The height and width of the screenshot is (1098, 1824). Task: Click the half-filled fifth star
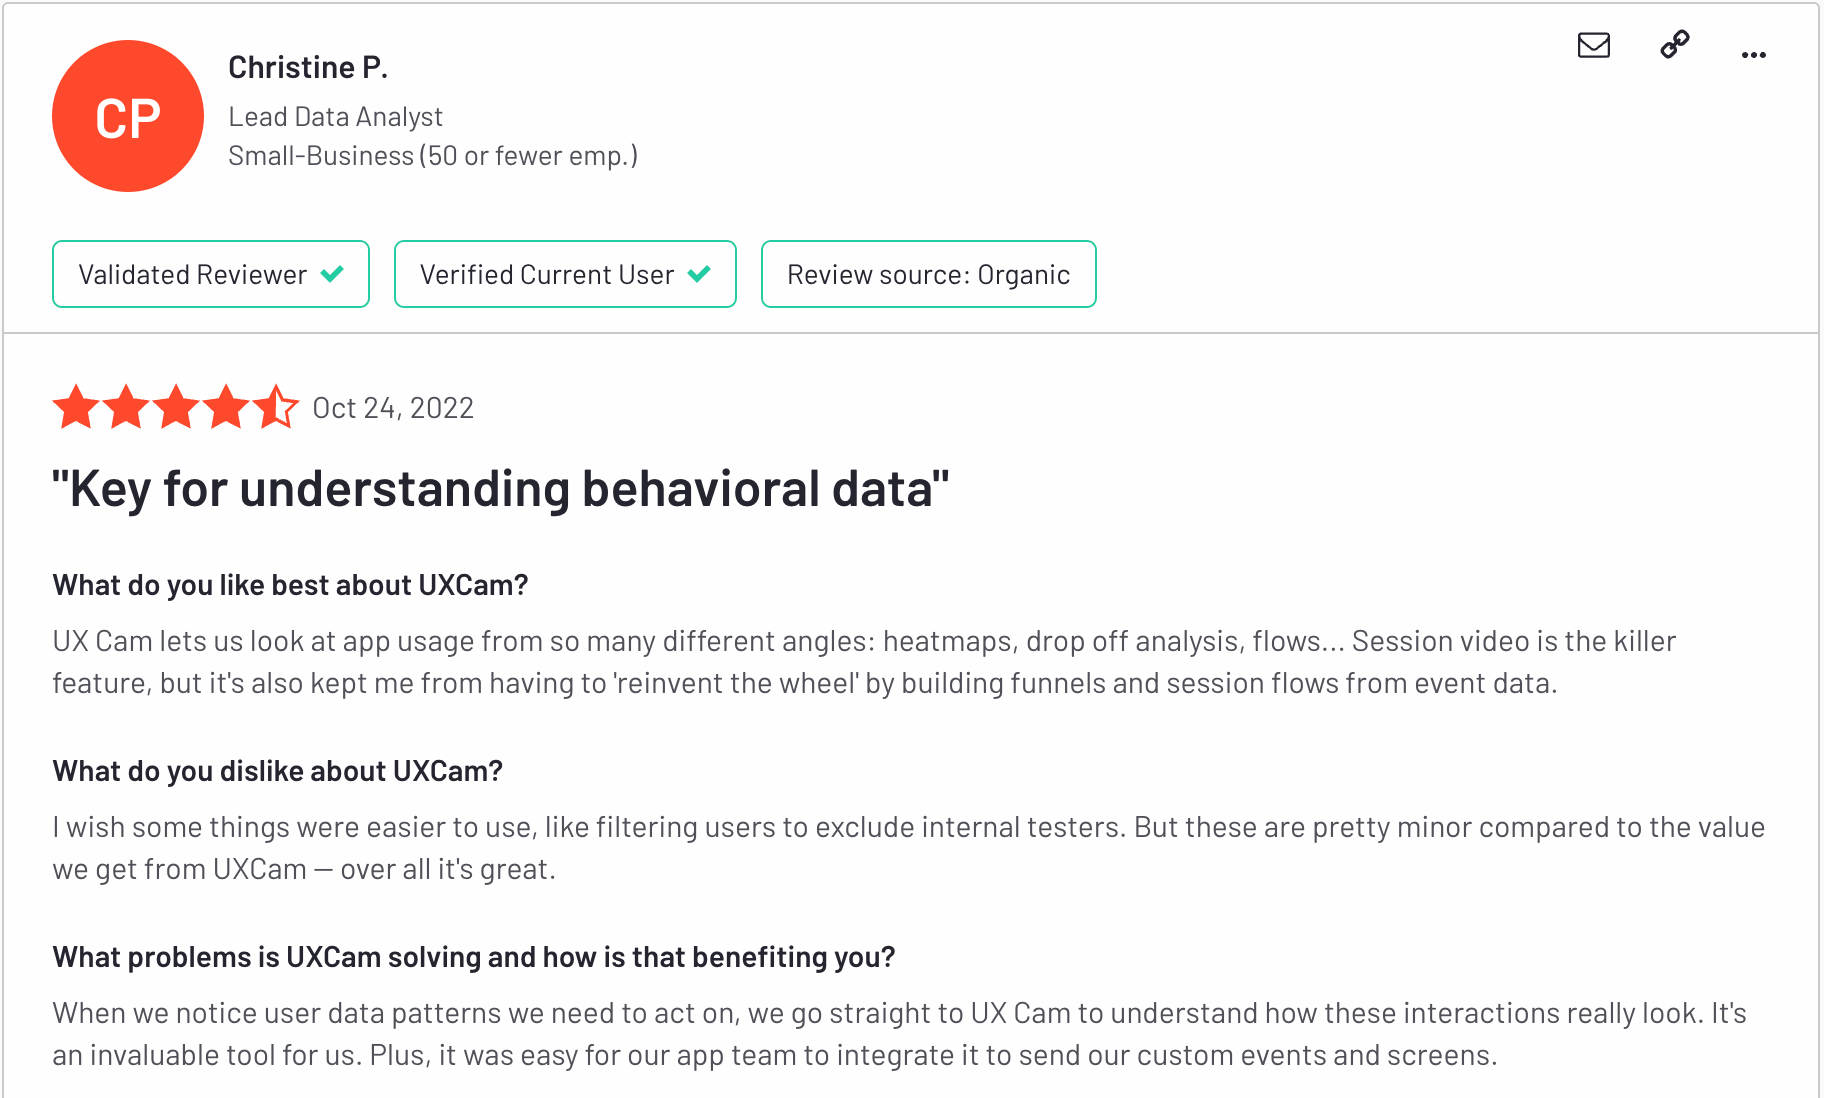point(275,408)
